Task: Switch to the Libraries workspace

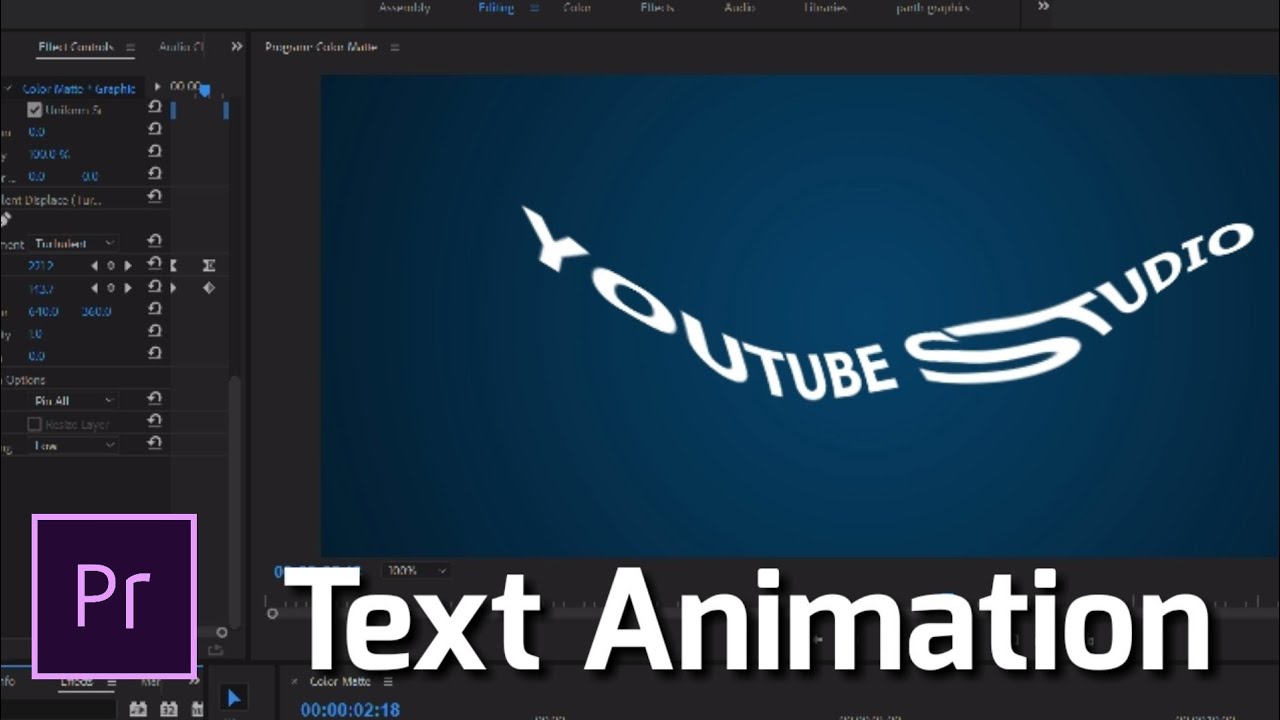Action: 825,8
